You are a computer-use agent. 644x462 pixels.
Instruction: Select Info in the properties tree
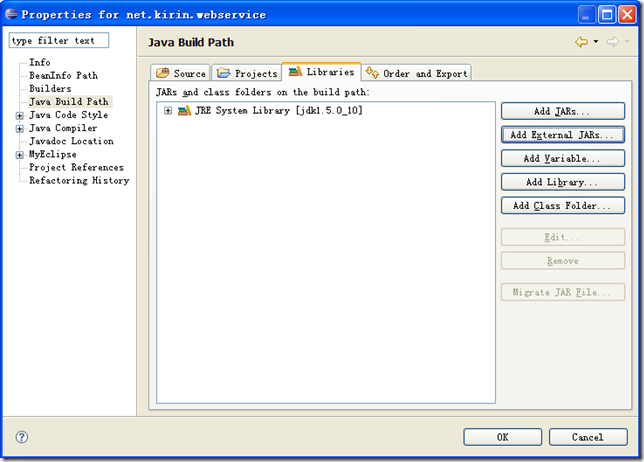[40, 62]
